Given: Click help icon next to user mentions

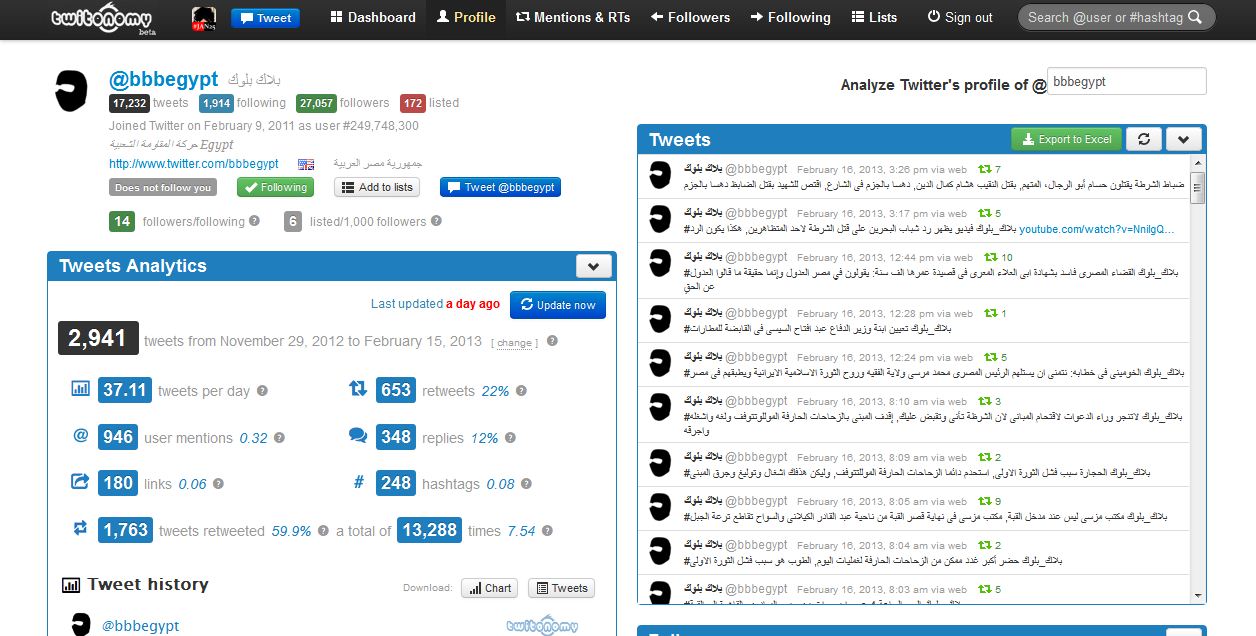Looking at the screenshot, I should (x=280, y=438).
